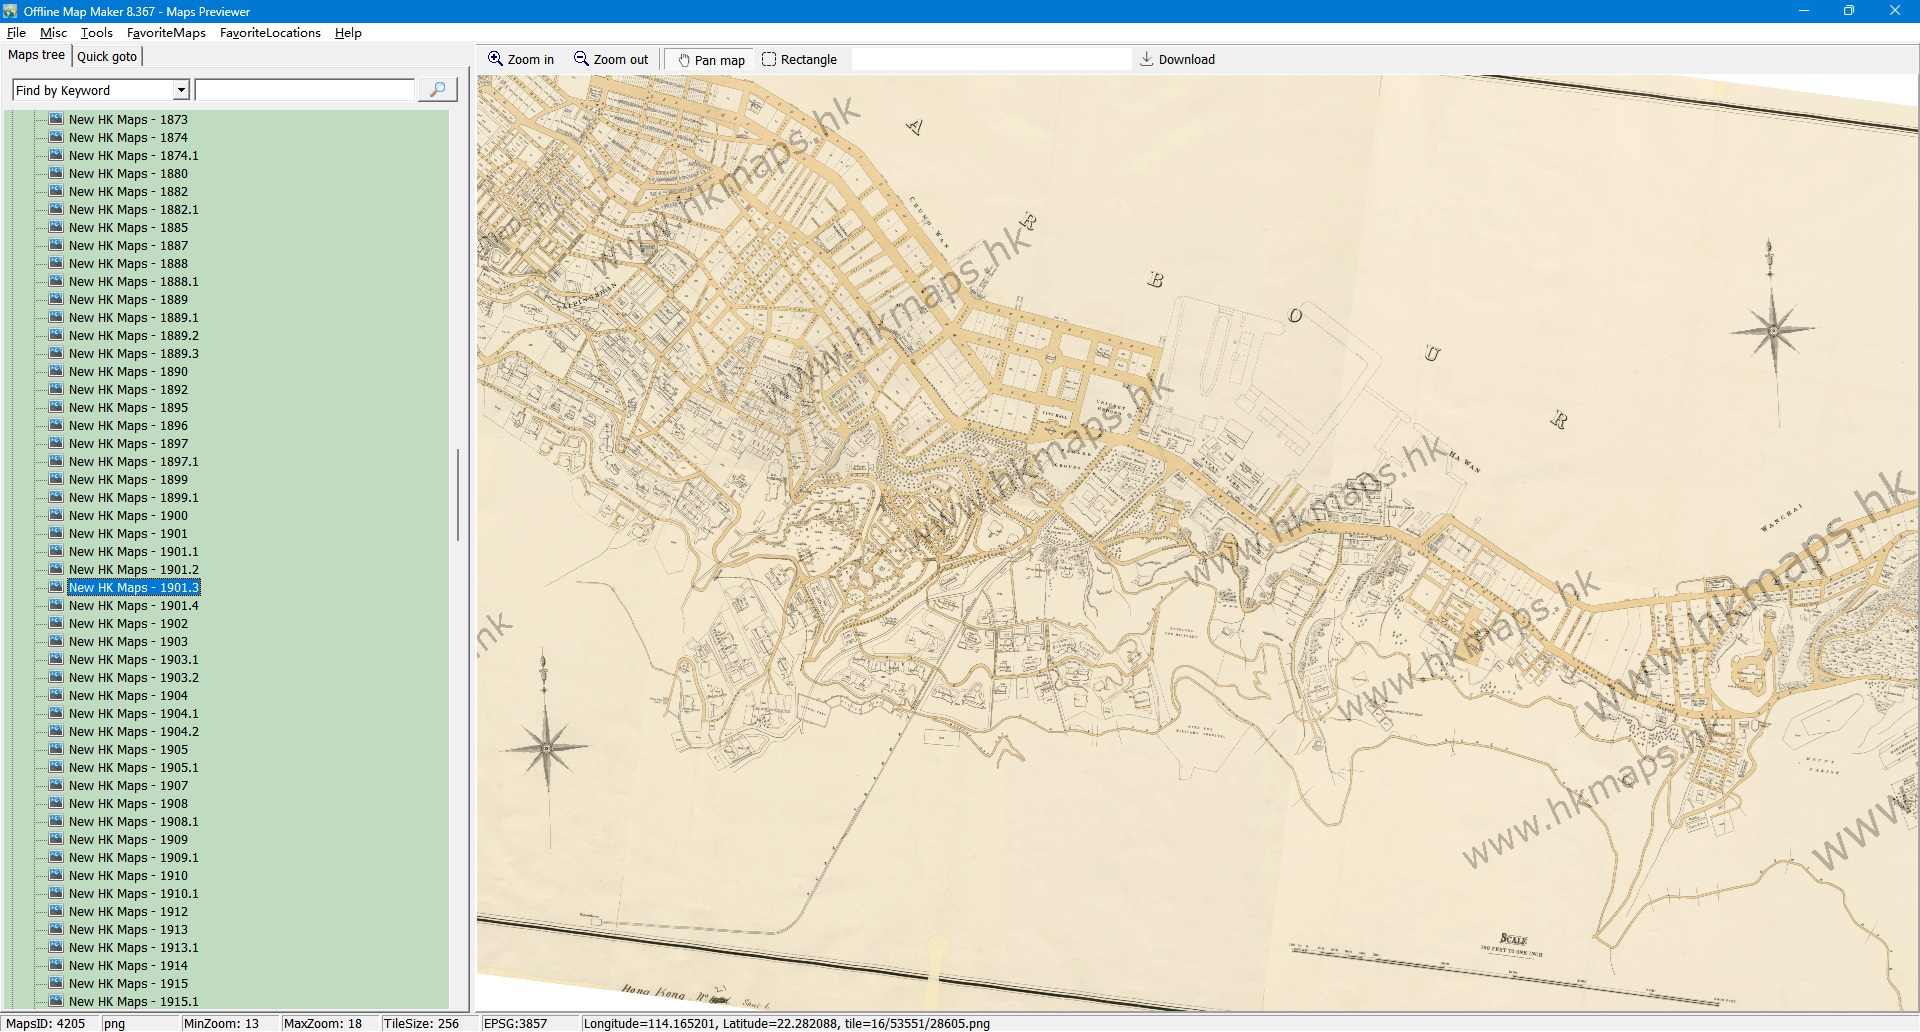Switch to the Quick goto tab
The height and width of the screenshot is (1032, 1920).
click(x=107, y=56)
